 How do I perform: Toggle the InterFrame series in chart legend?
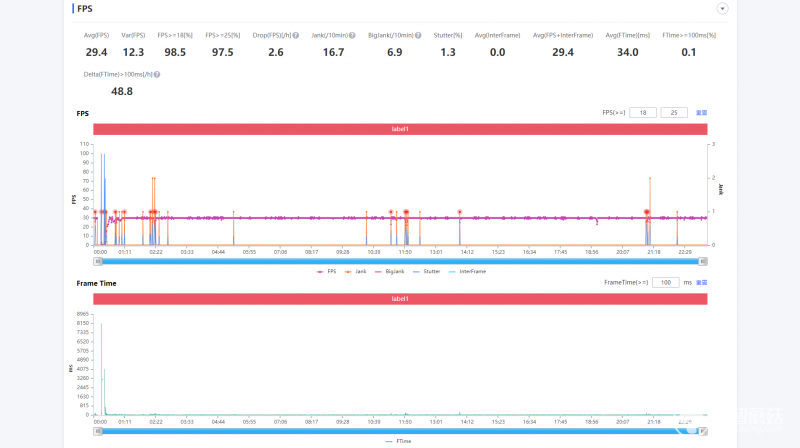467,271
